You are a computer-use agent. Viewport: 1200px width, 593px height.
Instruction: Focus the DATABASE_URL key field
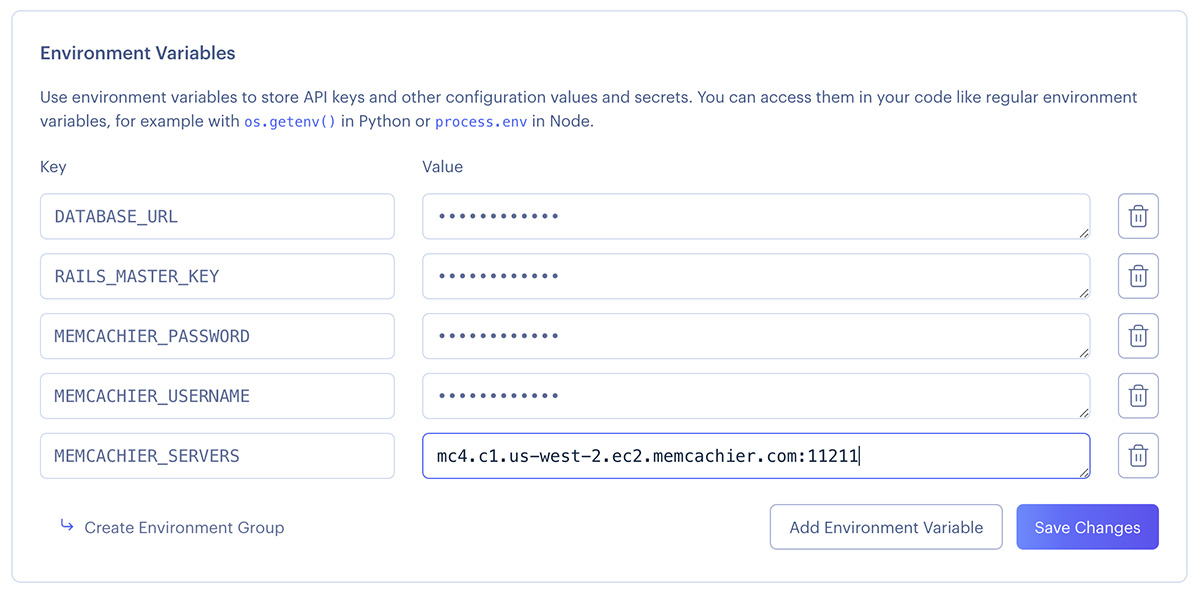click(217, 216)
